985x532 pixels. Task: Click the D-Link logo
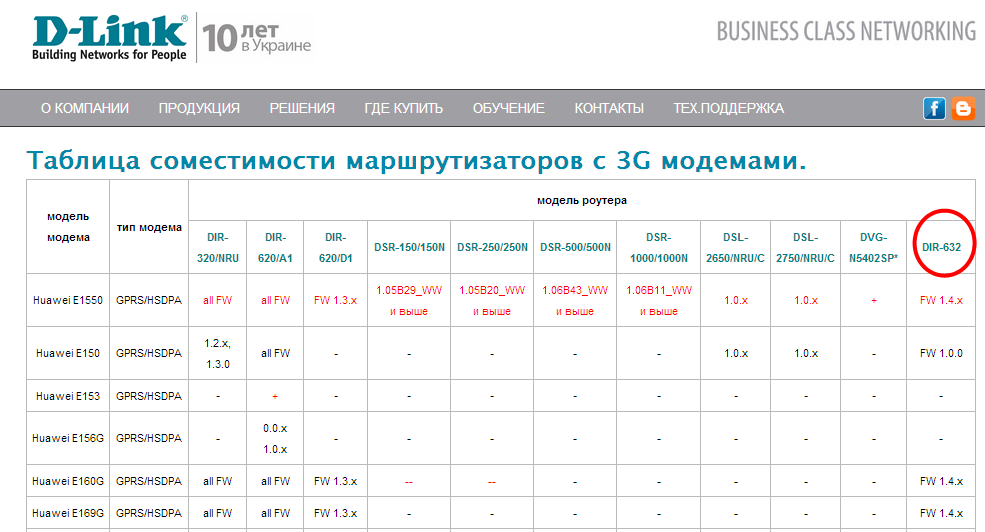coord(110,38)
